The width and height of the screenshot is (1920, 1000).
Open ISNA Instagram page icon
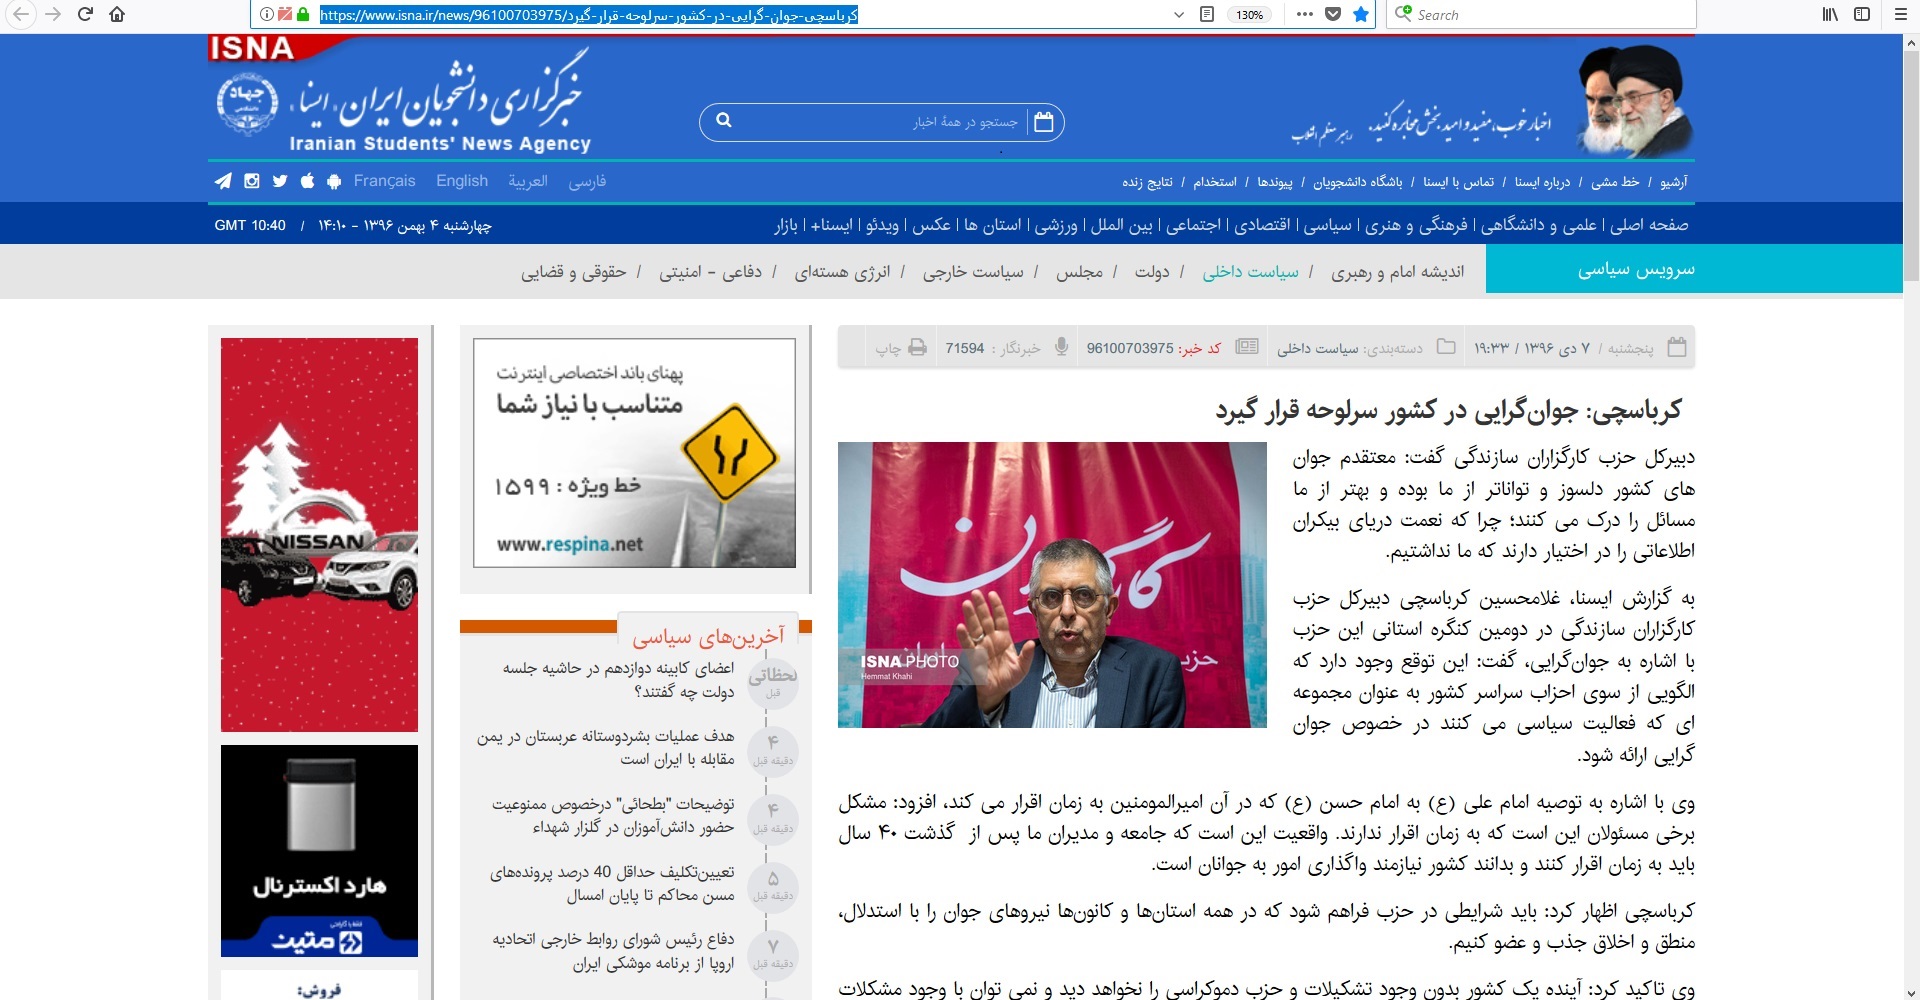pyautogui.click(x=252, y=181)
